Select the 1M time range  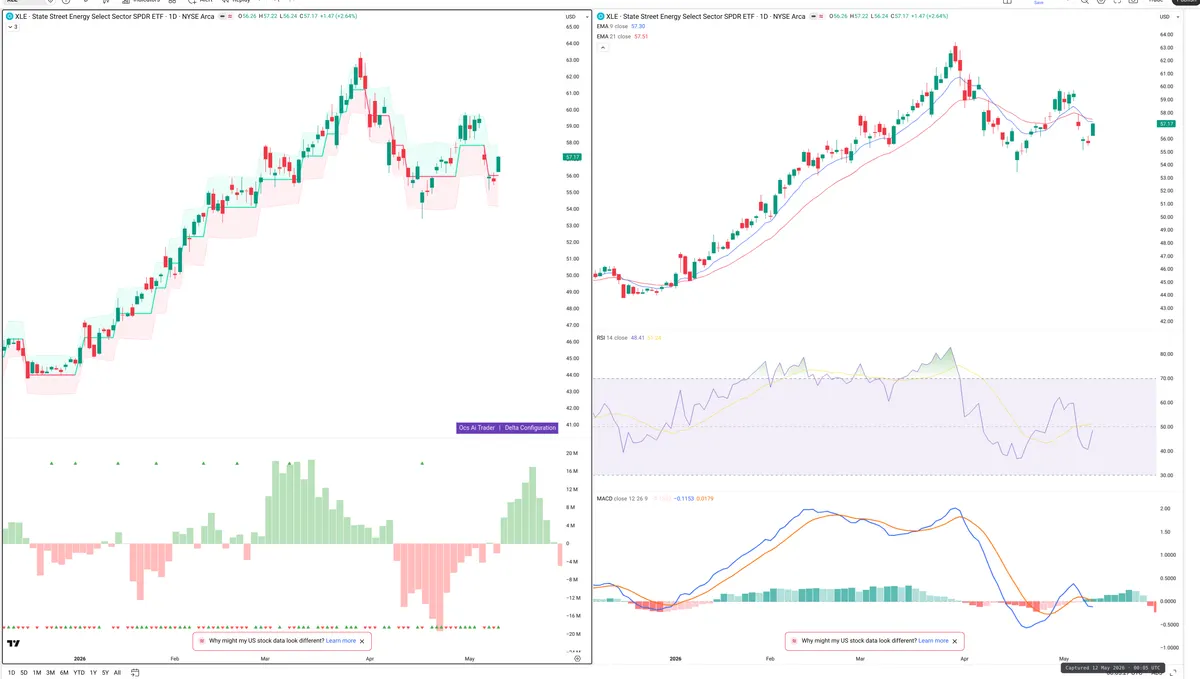point(37,673)
